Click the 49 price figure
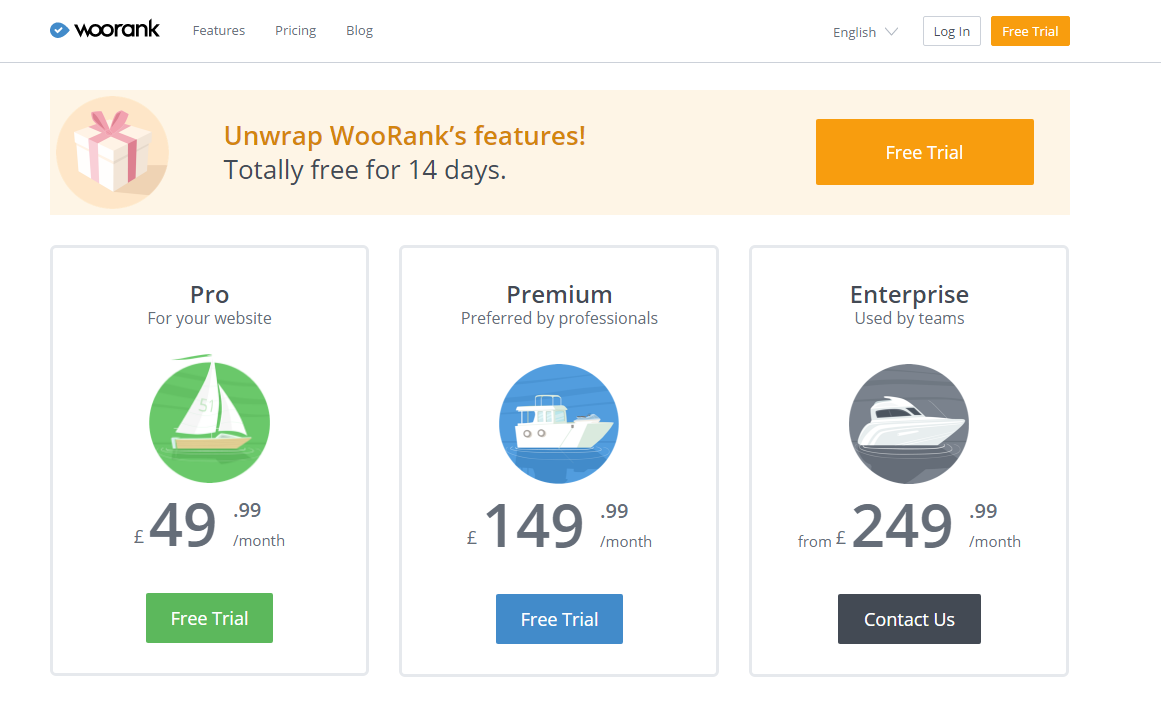Screen dimensions: 1161x710 (183, 525)
